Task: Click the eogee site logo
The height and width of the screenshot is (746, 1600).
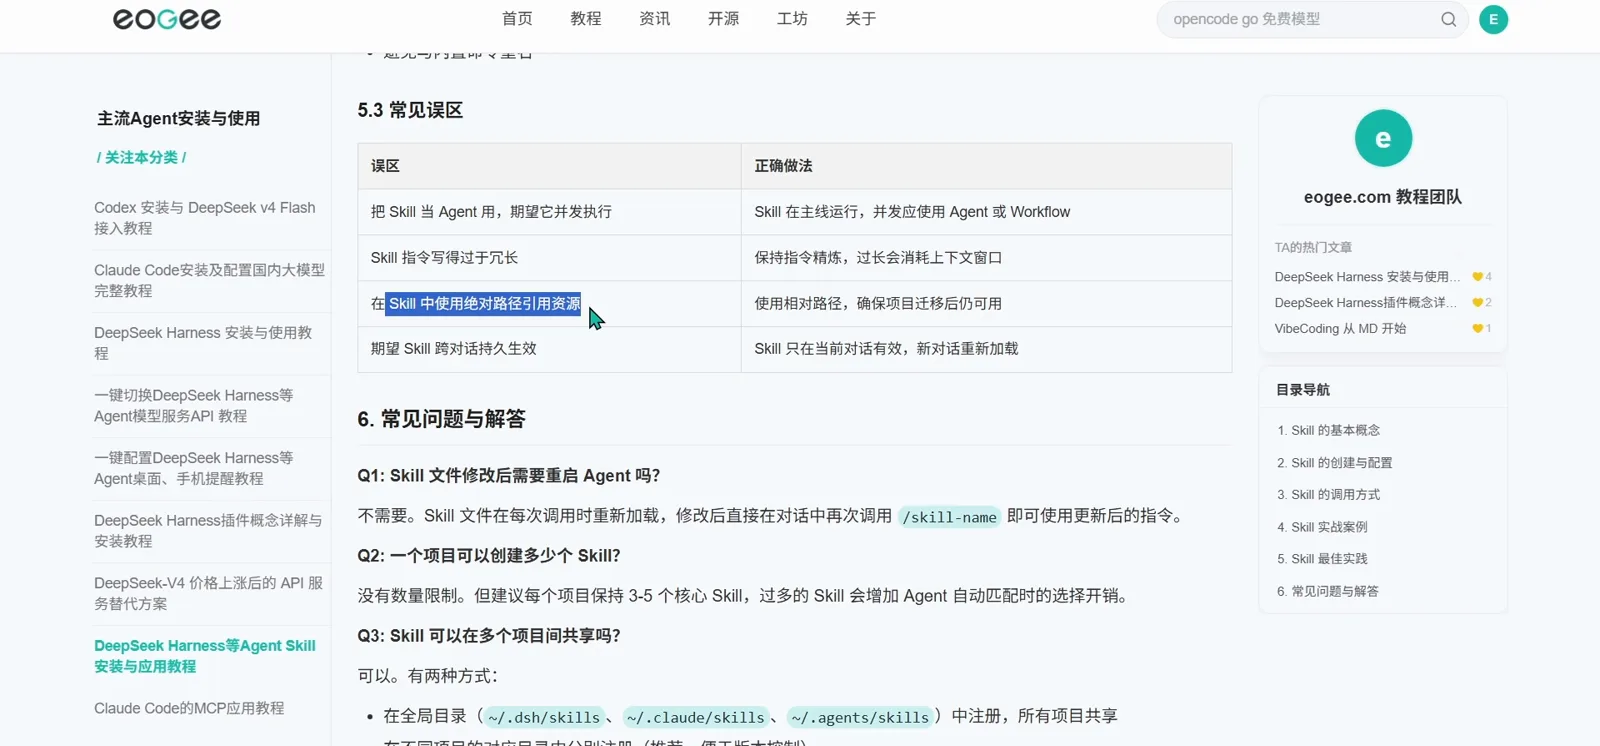Action: point(167,19)
